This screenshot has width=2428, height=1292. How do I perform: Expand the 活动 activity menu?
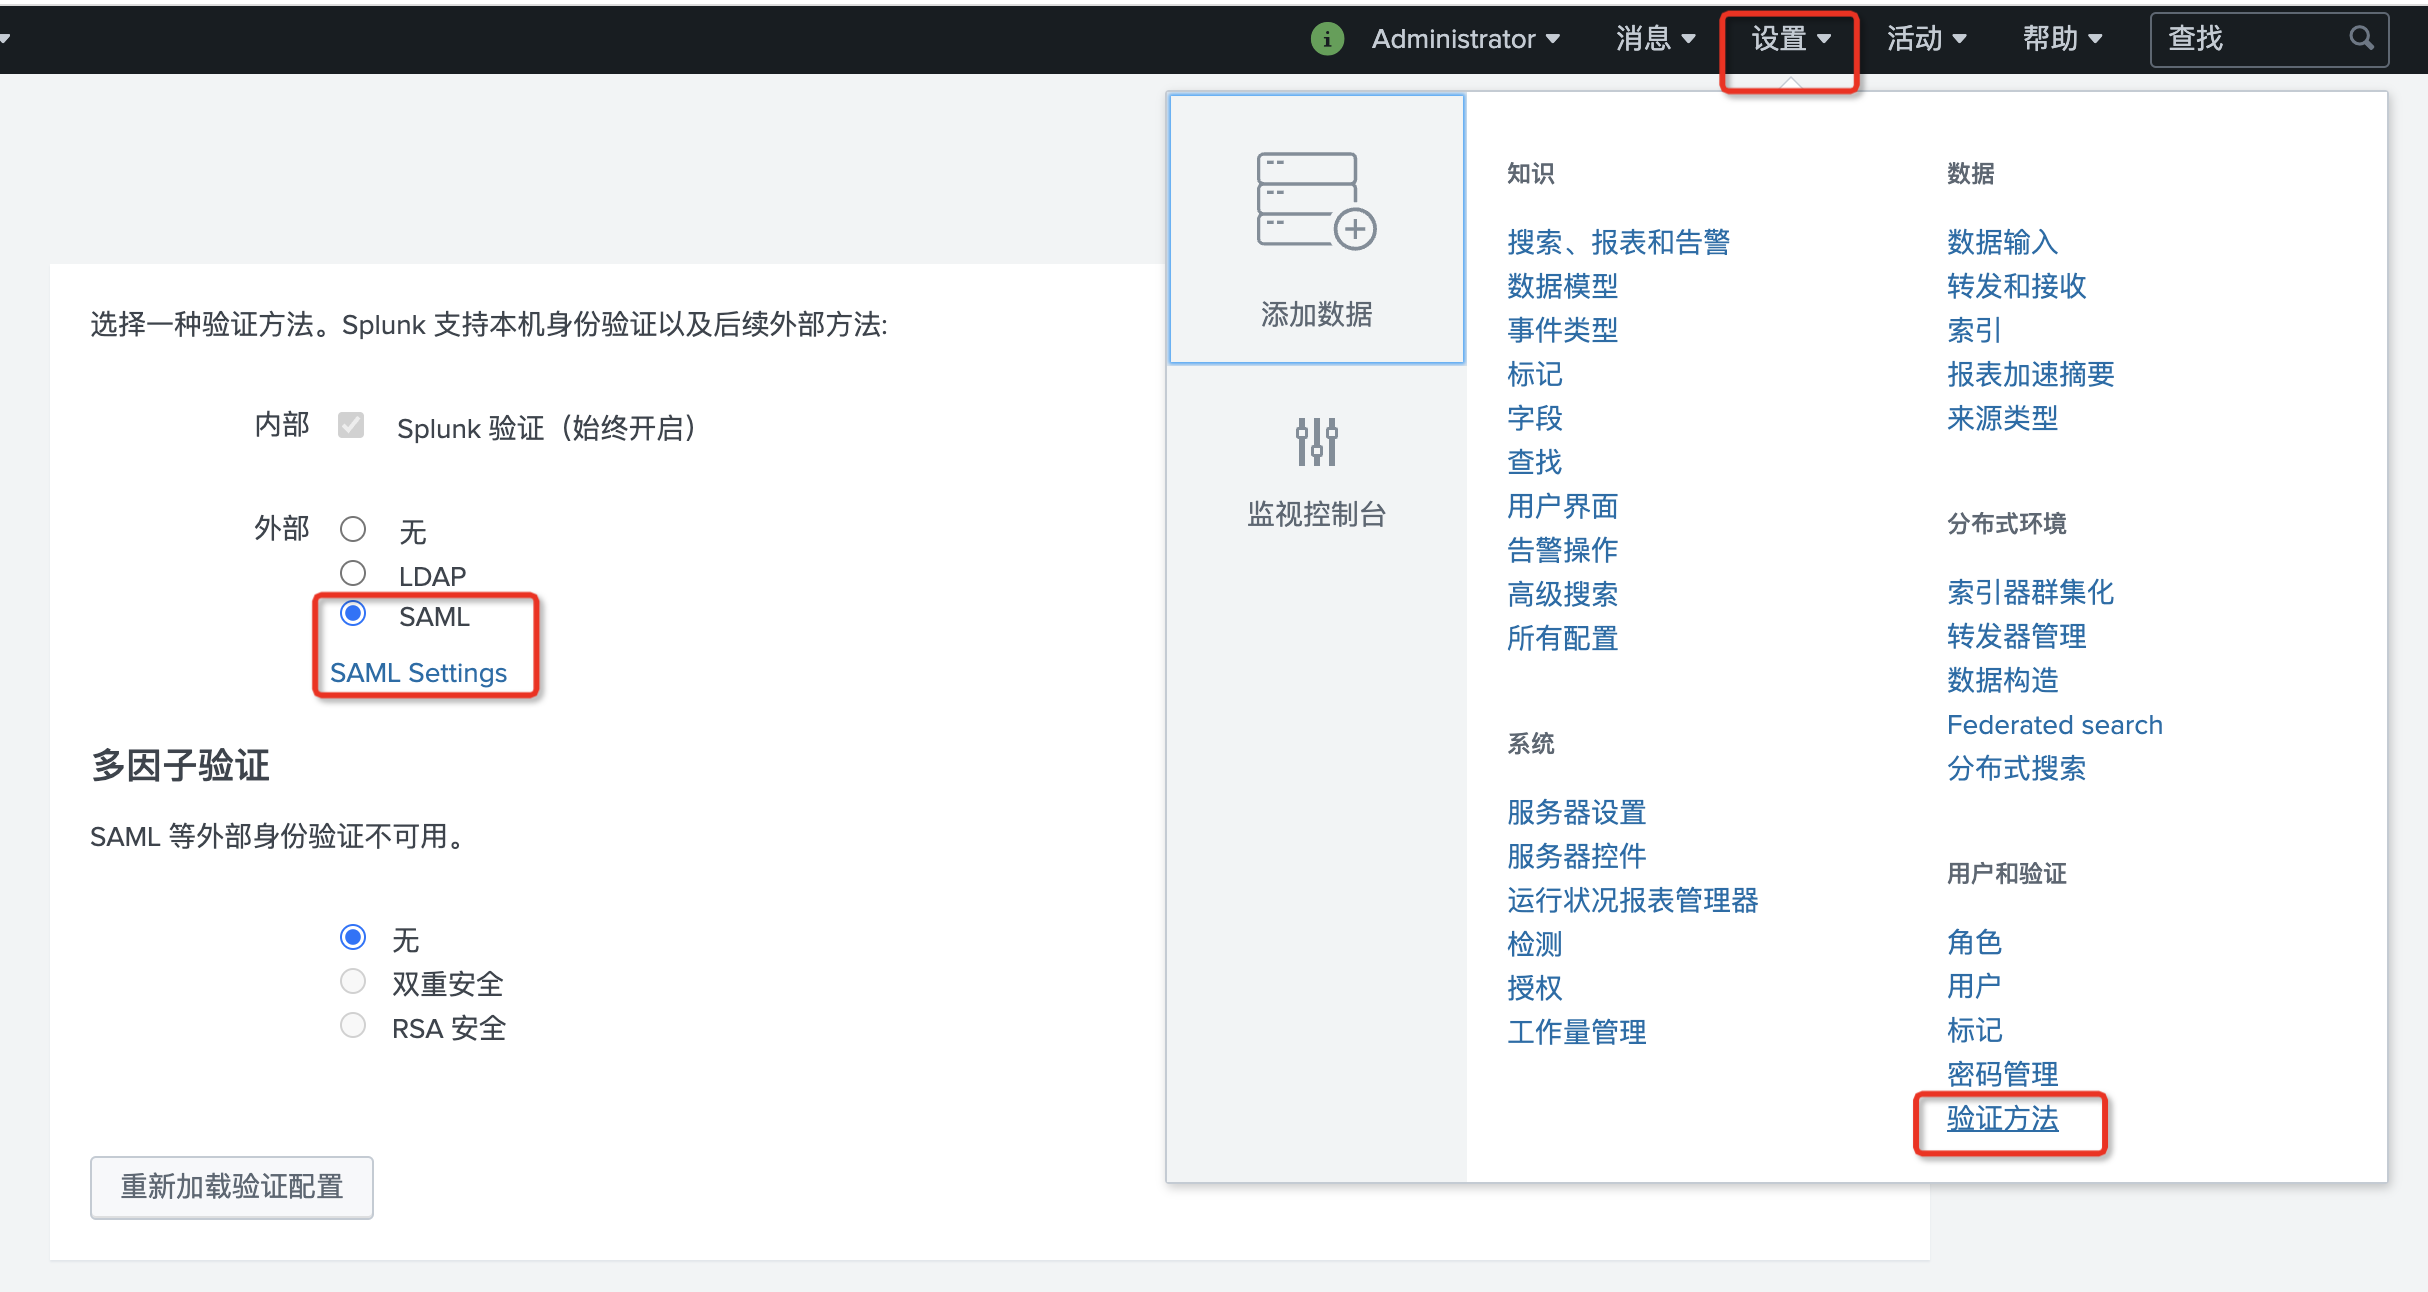[1926, 39]
